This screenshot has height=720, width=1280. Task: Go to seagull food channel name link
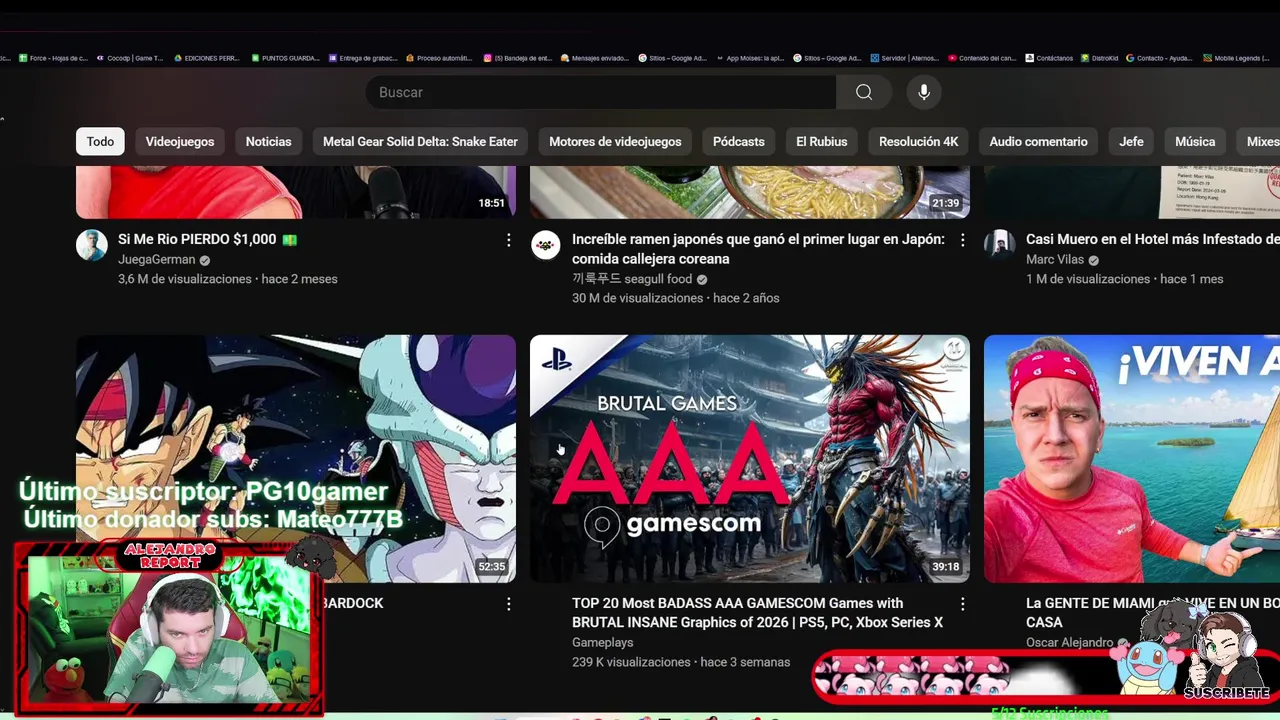coord(632,279)
